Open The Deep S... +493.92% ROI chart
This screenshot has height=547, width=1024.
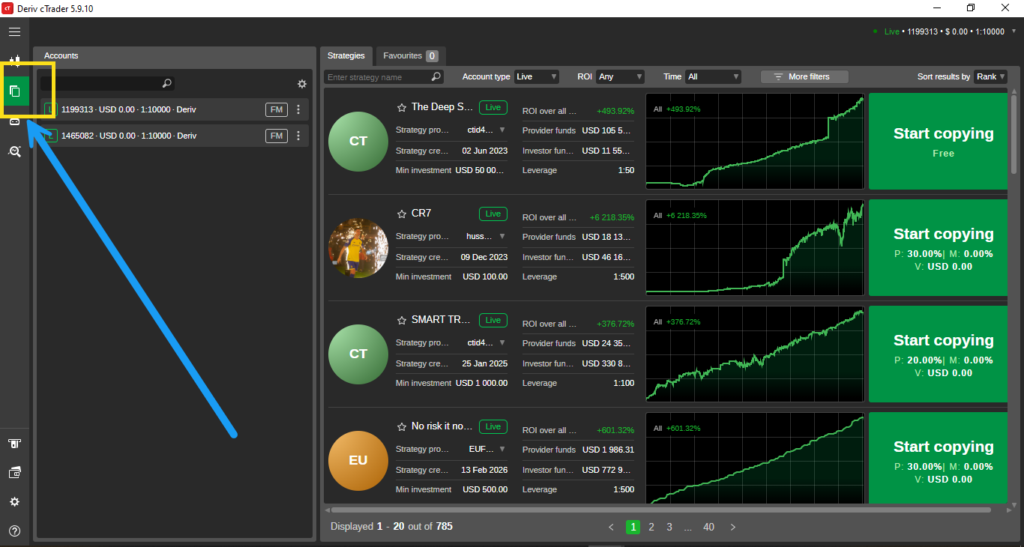click(756, 141)
